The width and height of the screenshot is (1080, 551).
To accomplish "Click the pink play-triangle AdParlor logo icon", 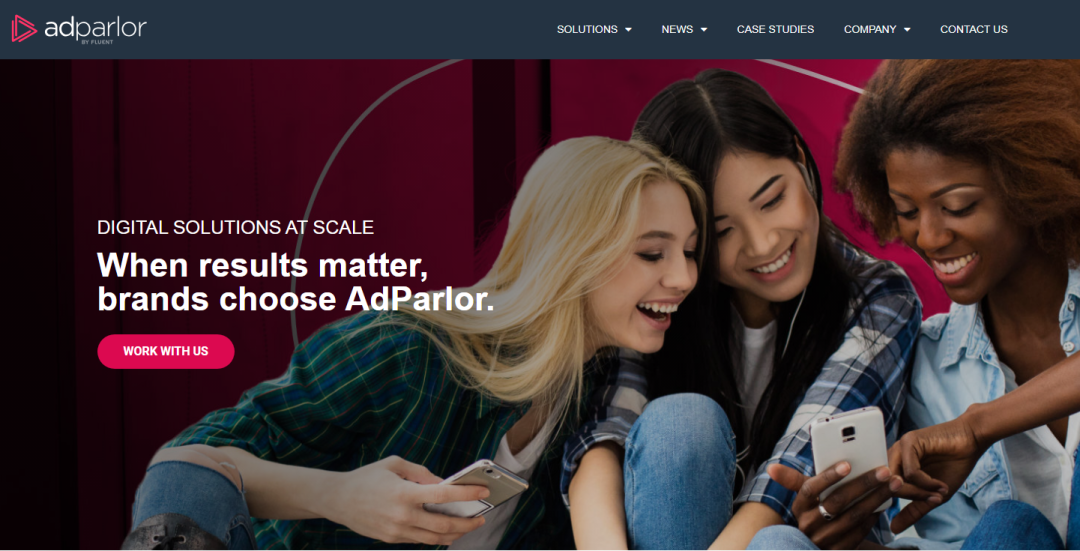I will (24, 28).
